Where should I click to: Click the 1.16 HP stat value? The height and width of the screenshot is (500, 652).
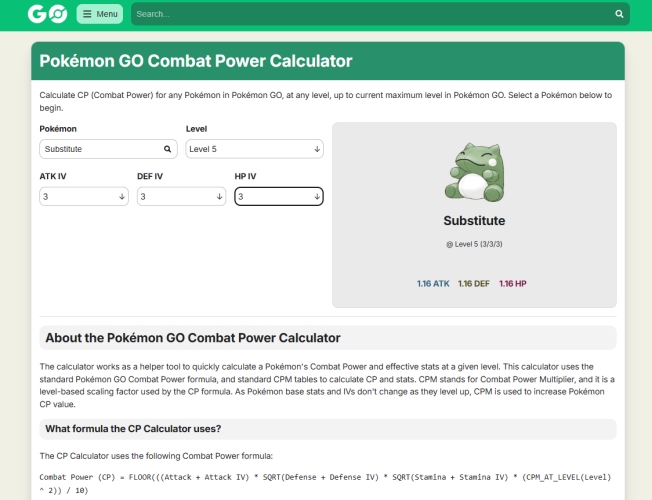tap(513, 284)
